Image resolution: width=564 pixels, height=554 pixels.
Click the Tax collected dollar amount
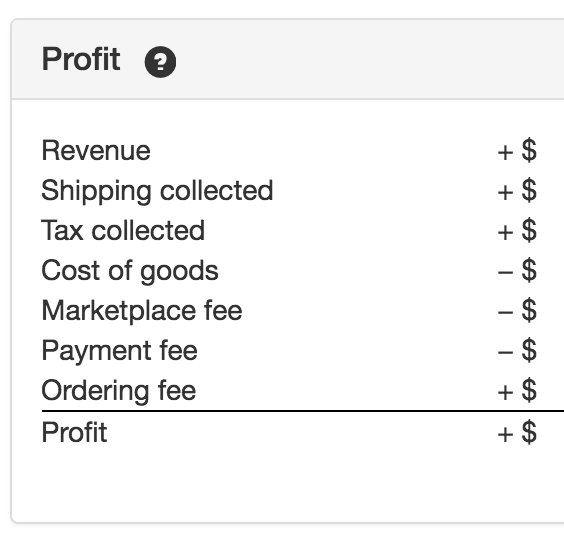tap(517, 231)
